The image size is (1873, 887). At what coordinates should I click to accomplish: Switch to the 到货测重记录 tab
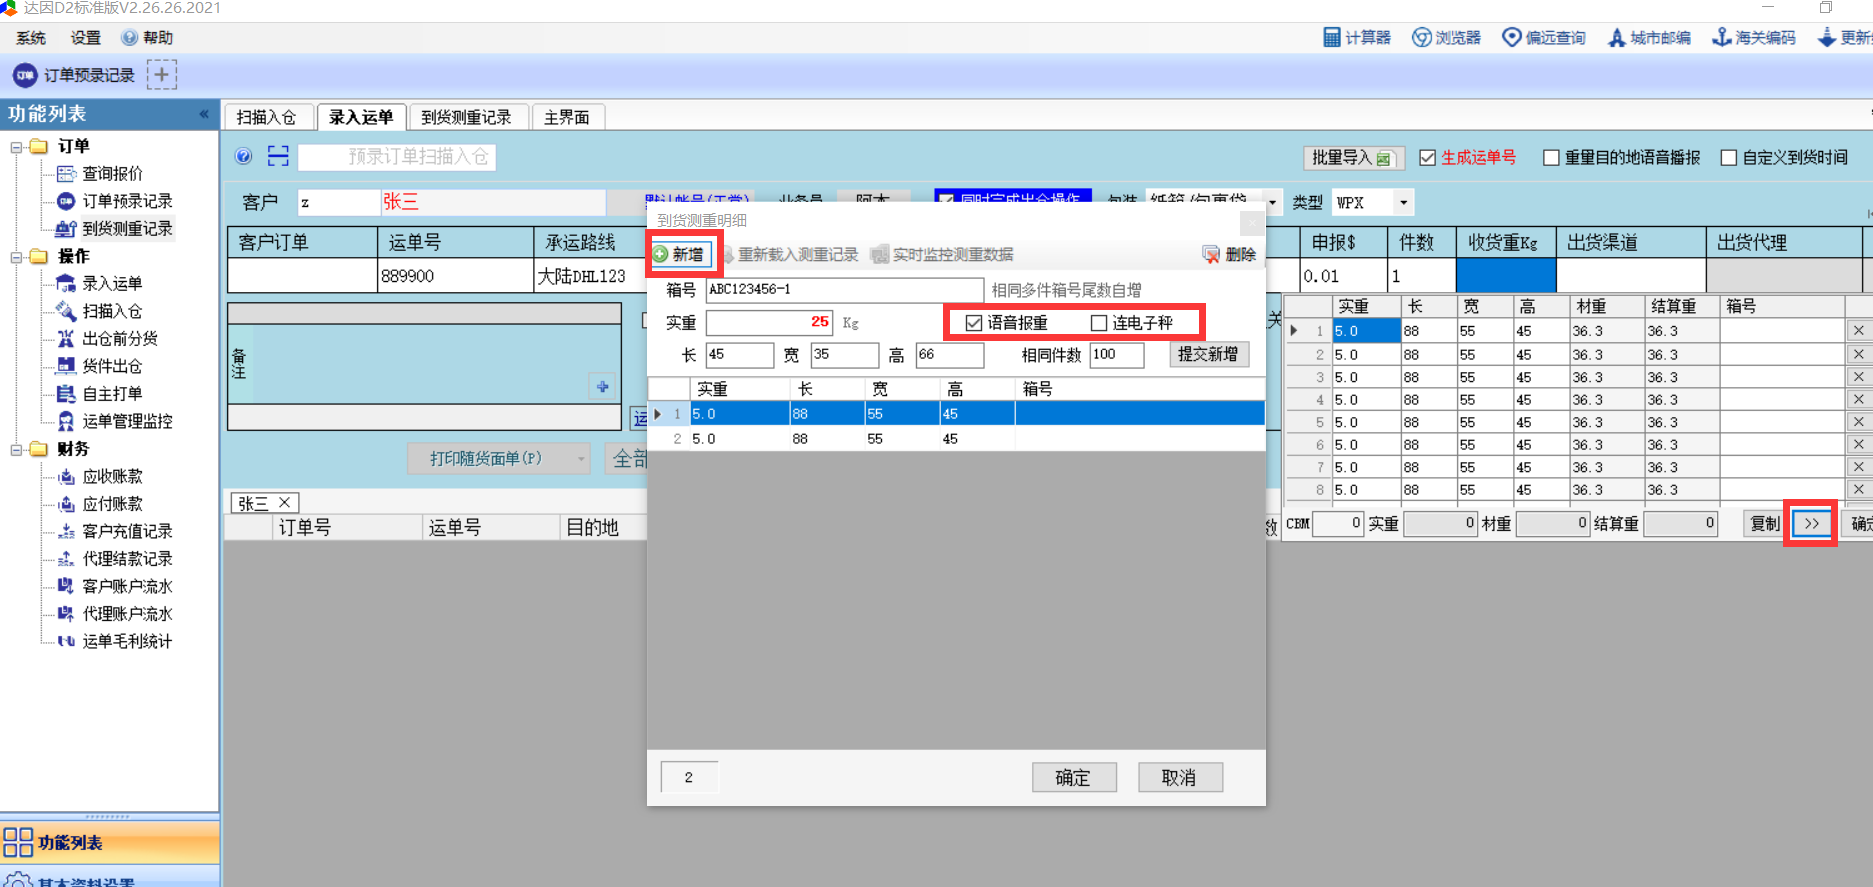[x=466, y=118]
